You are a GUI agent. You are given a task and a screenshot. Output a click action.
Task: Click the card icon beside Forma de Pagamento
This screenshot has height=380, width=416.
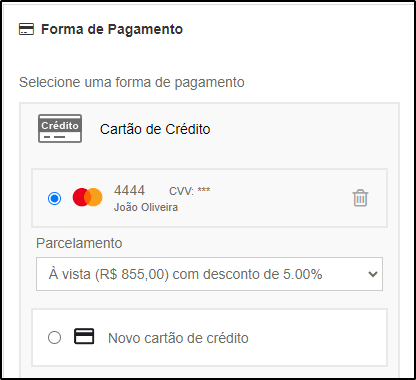pyautogui.click(x=26, y=29)
